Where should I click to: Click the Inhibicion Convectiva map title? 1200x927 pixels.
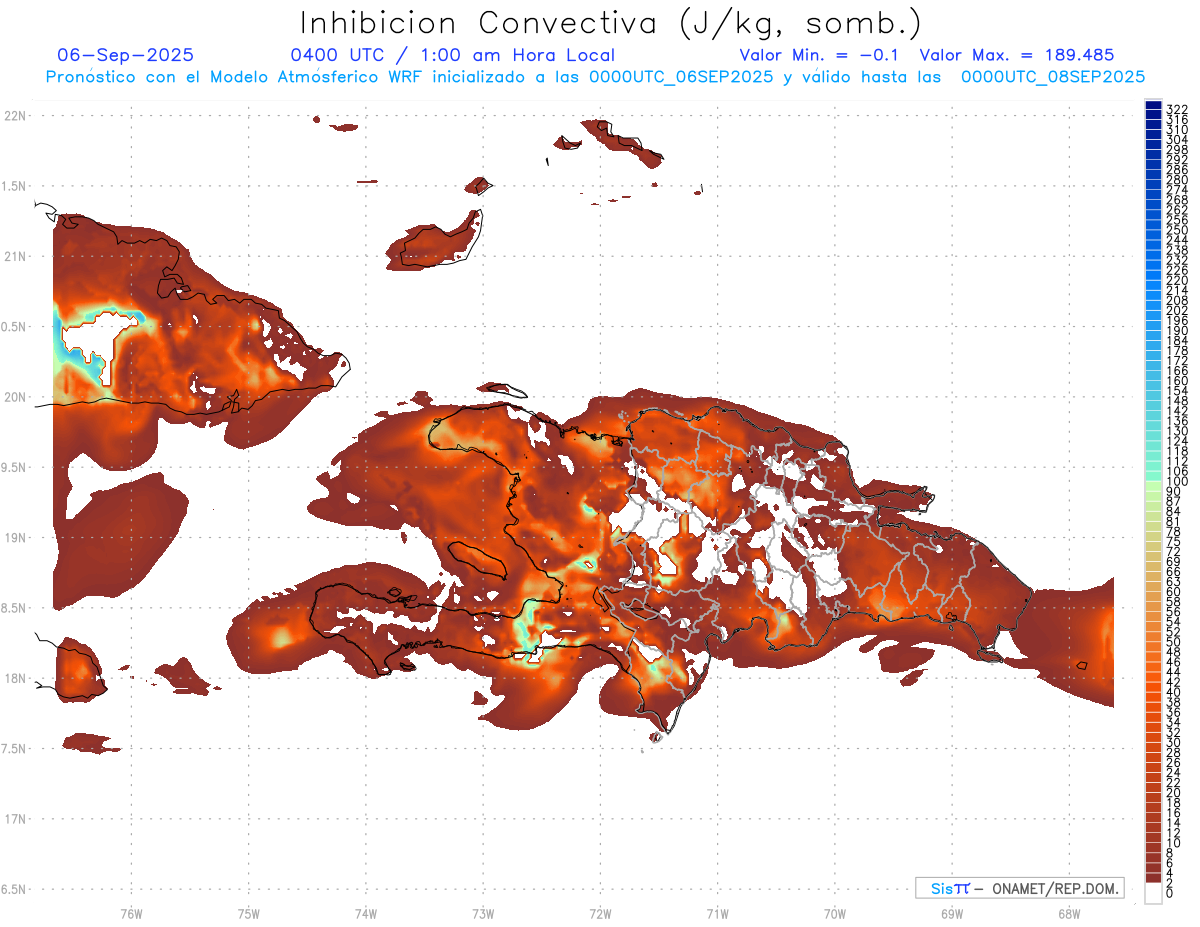tap(611, 22)
